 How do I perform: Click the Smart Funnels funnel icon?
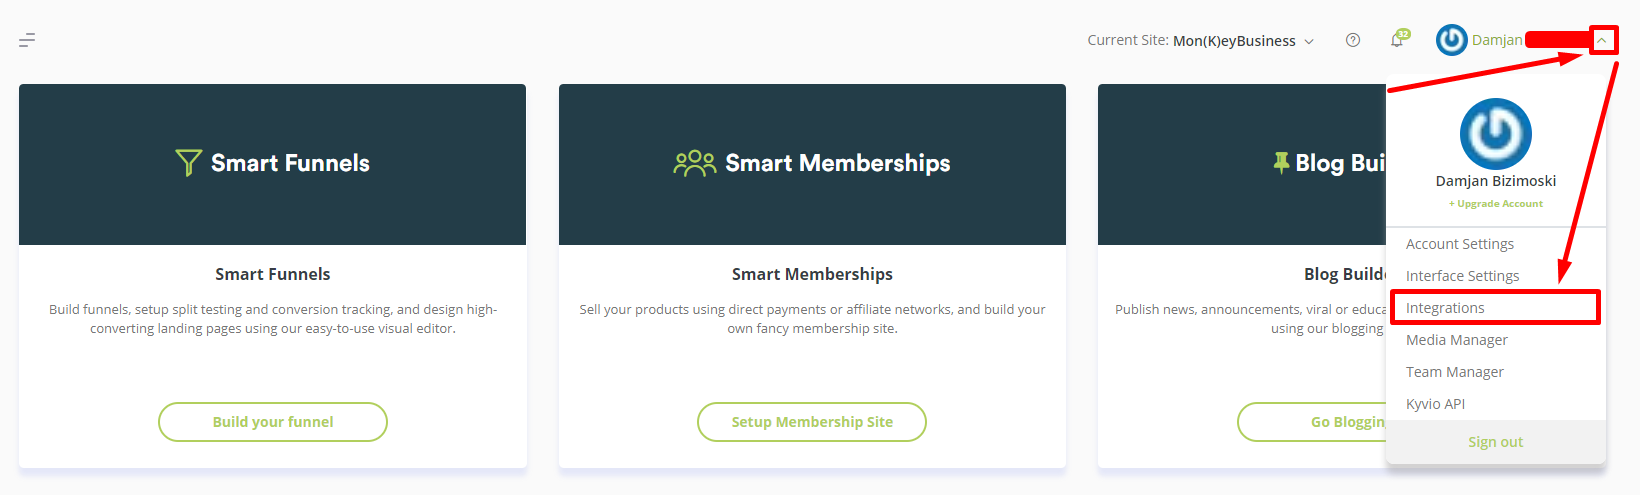click(188, 163)
